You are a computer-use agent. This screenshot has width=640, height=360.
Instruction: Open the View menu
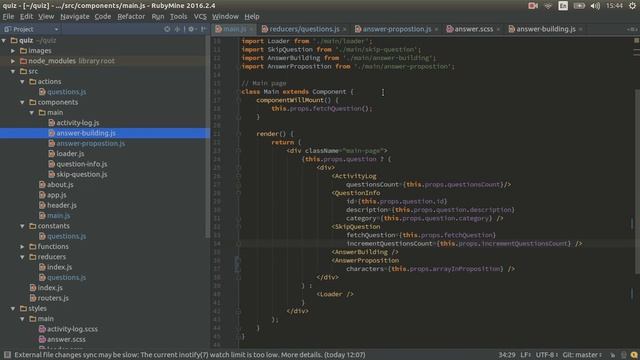(x=46, y=16)
